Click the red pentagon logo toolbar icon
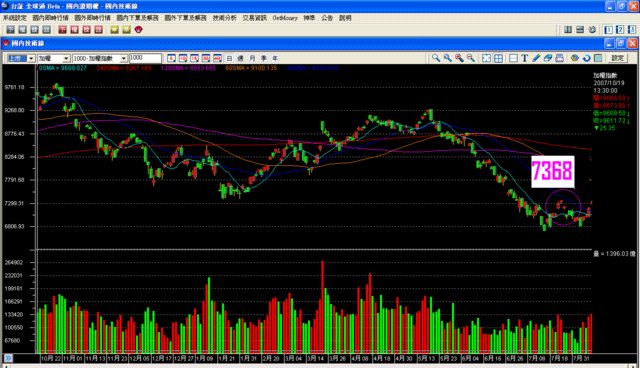 (x=139, y=29)
